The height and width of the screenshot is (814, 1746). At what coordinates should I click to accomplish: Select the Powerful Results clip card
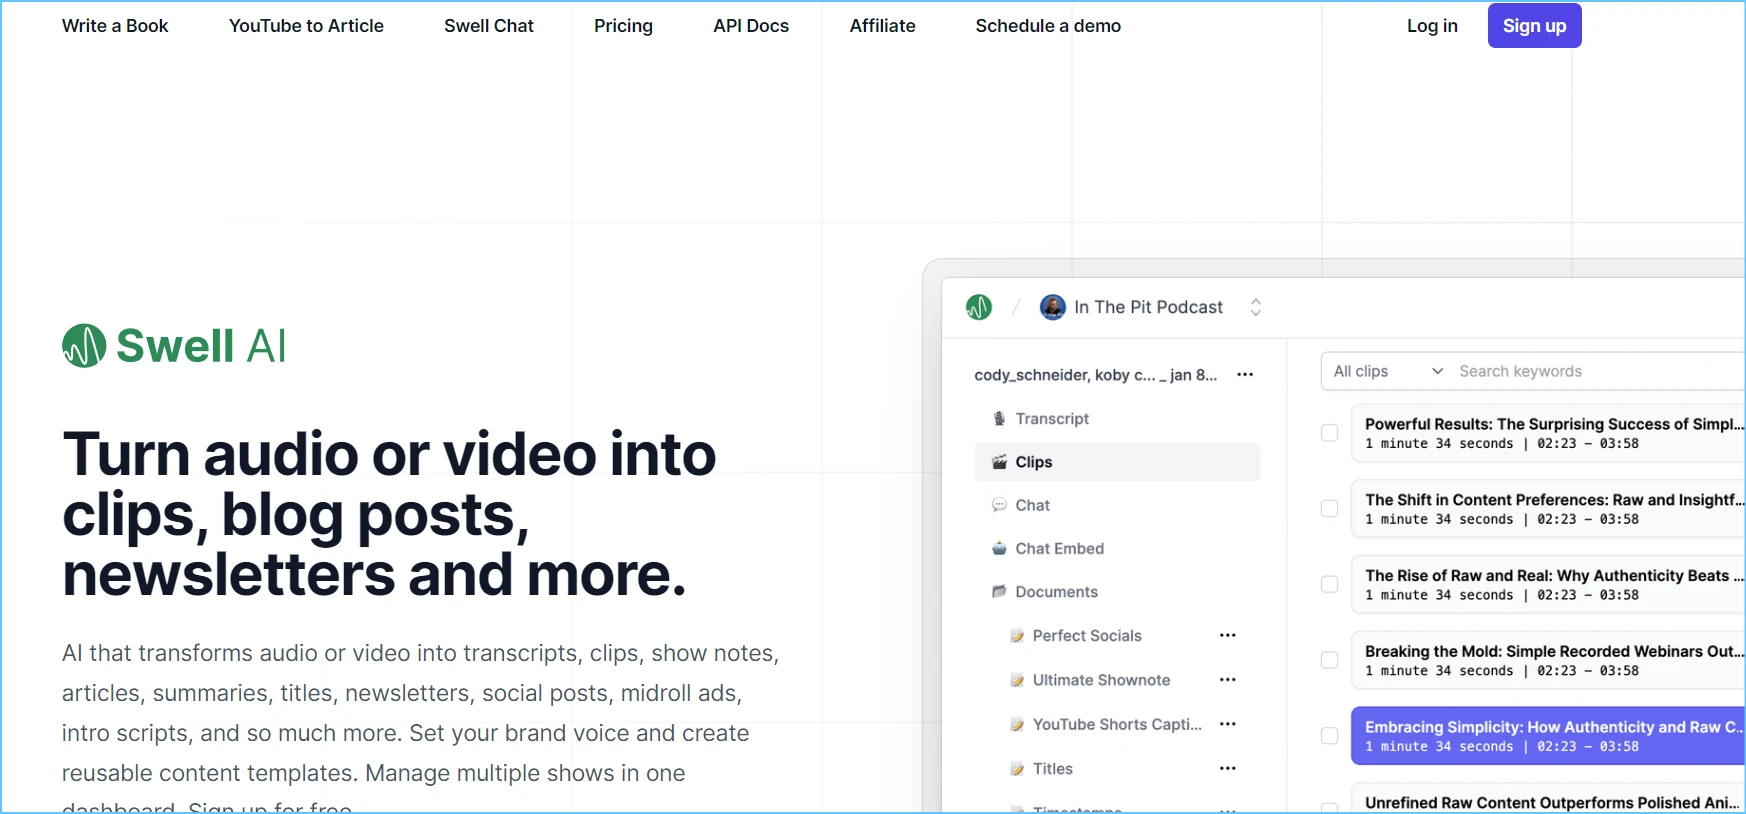[1548, 433]
